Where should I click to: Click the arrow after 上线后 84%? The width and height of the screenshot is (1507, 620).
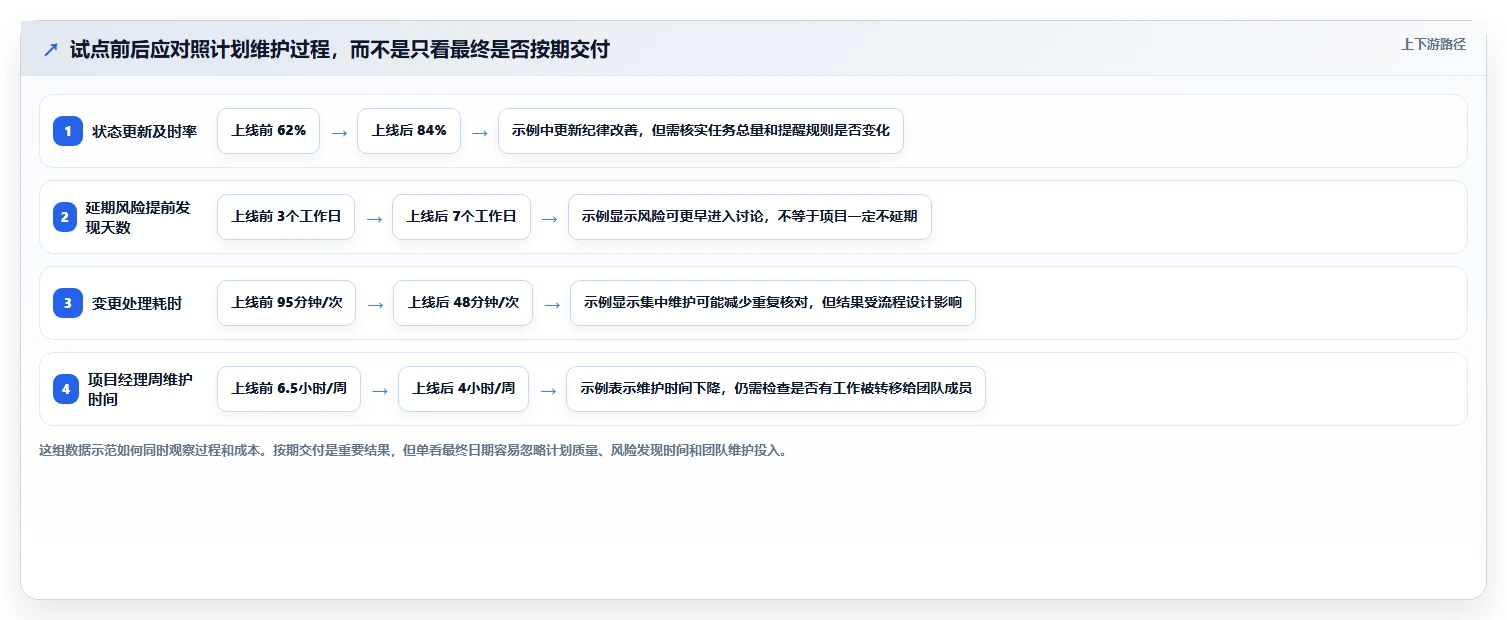[x=480, y=132]
